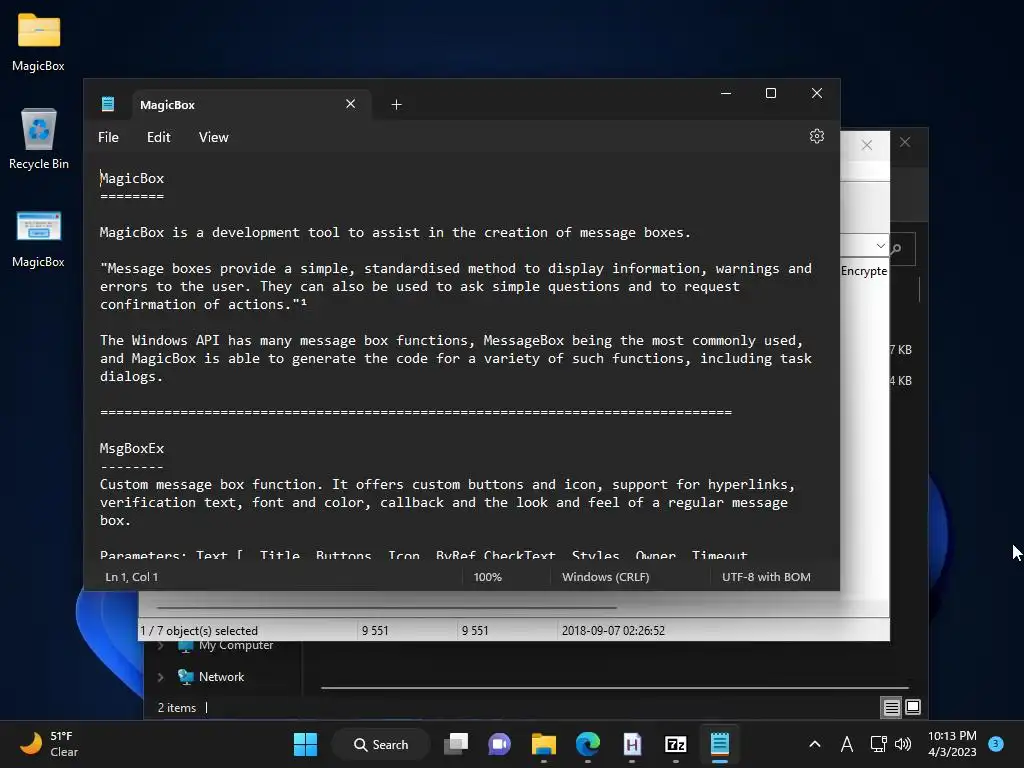Click the search icon in background window
This screenshot has width=1024, height=768.
click(896, 249)
